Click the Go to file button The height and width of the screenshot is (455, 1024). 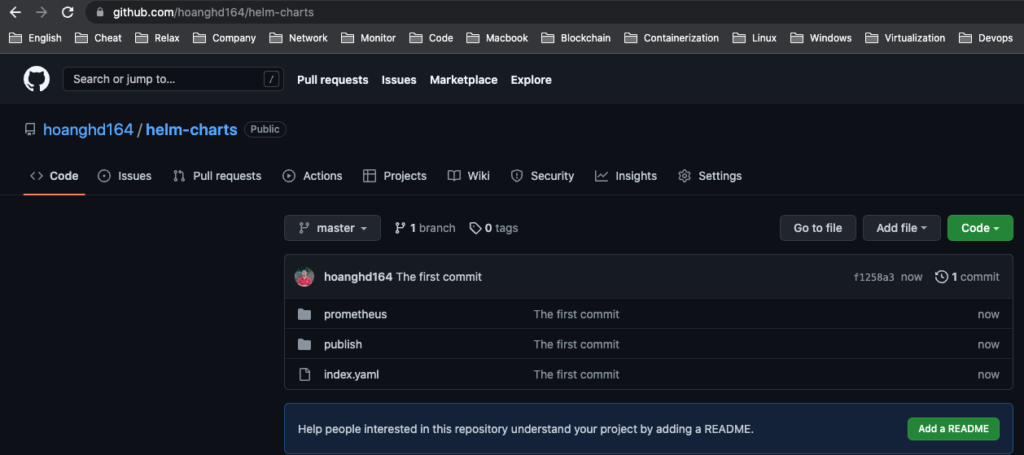[x=818, y=228]
